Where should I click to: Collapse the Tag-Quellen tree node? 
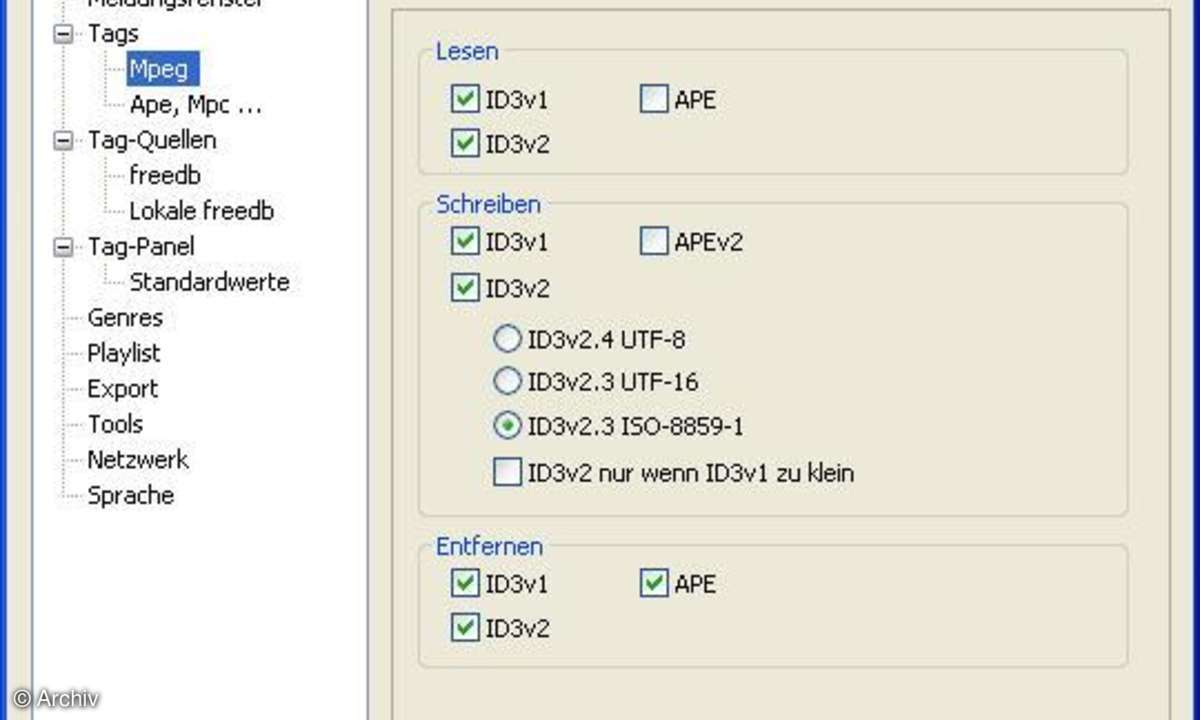pos(65,141)
